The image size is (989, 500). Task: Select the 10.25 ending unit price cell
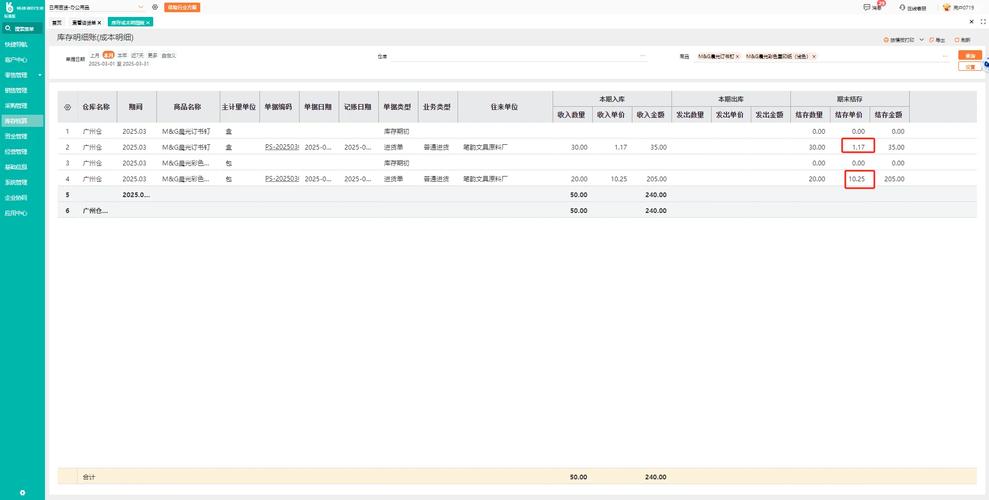pyautogui.click(x=858, y=179)
